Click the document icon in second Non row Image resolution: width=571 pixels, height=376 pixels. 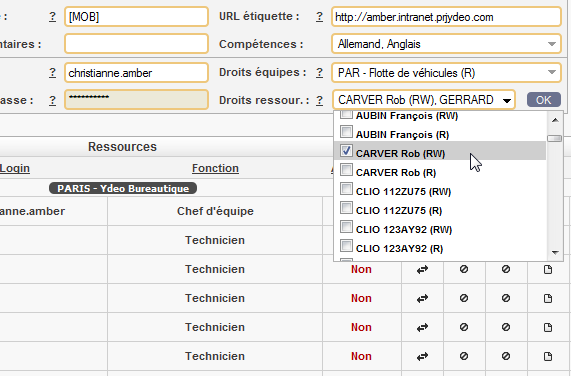(548, 298)
